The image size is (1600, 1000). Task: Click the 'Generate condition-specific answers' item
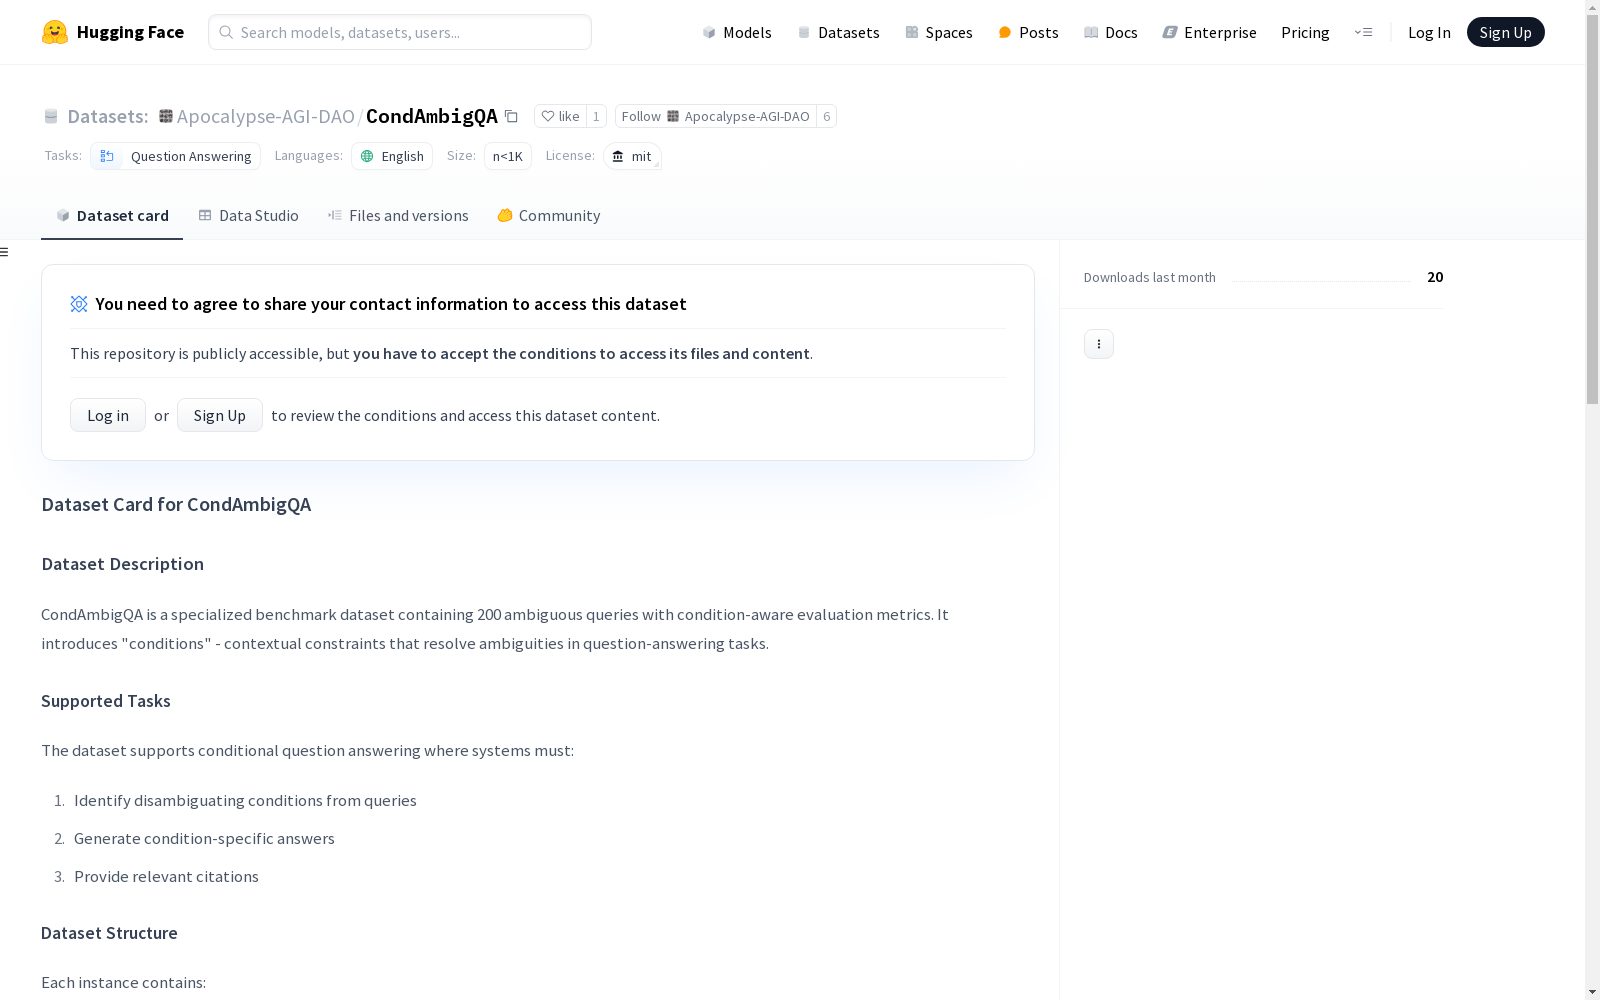tap(204, 838)
